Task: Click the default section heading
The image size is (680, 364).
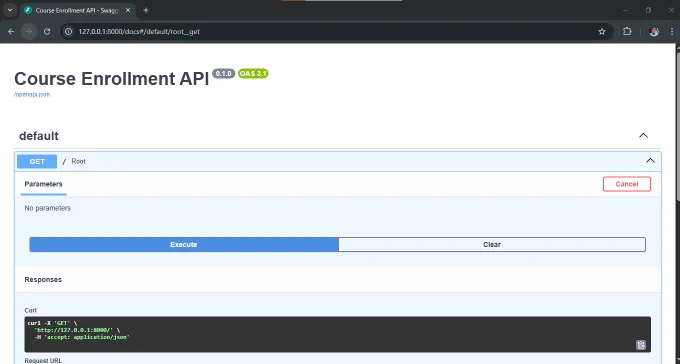Action: (39, 136)
